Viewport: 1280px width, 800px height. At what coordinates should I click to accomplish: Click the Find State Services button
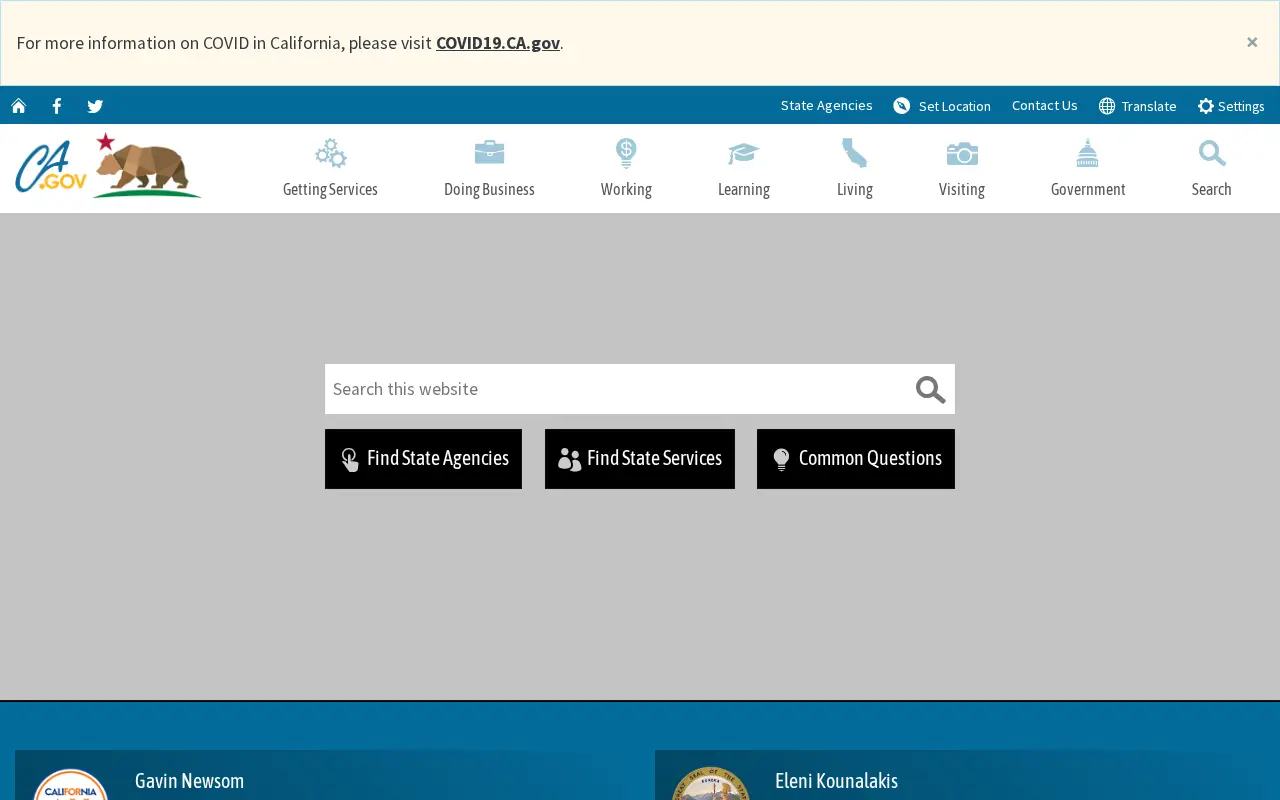(x=640, y=459)
